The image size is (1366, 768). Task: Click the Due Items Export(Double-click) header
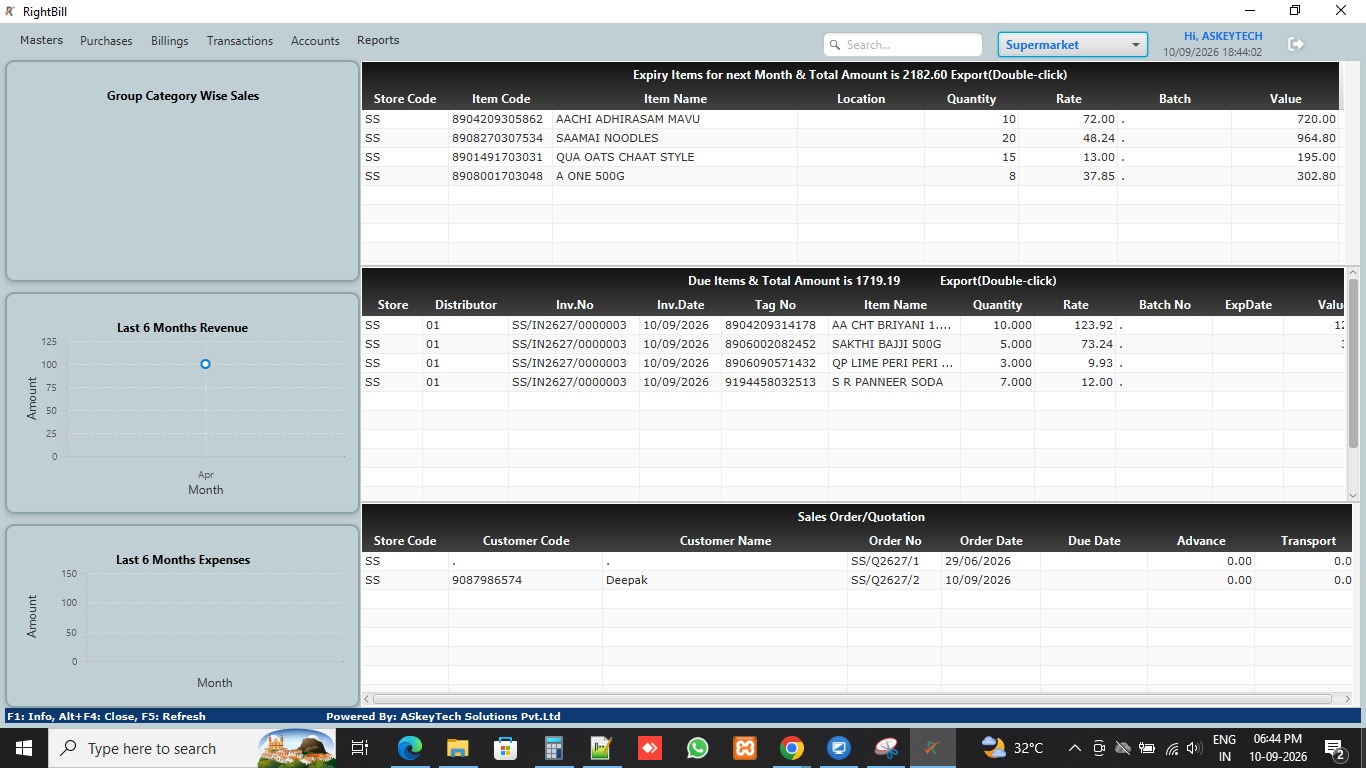click(998, 281)
